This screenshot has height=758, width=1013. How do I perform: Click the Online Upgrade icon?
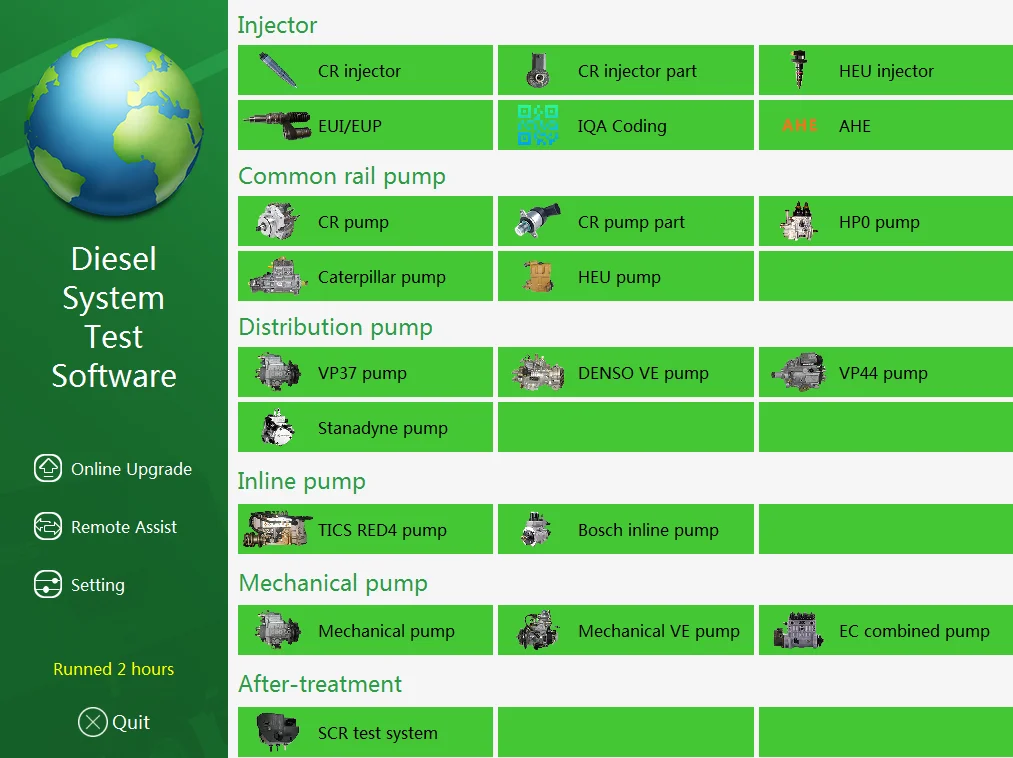(x=48, y=468)
